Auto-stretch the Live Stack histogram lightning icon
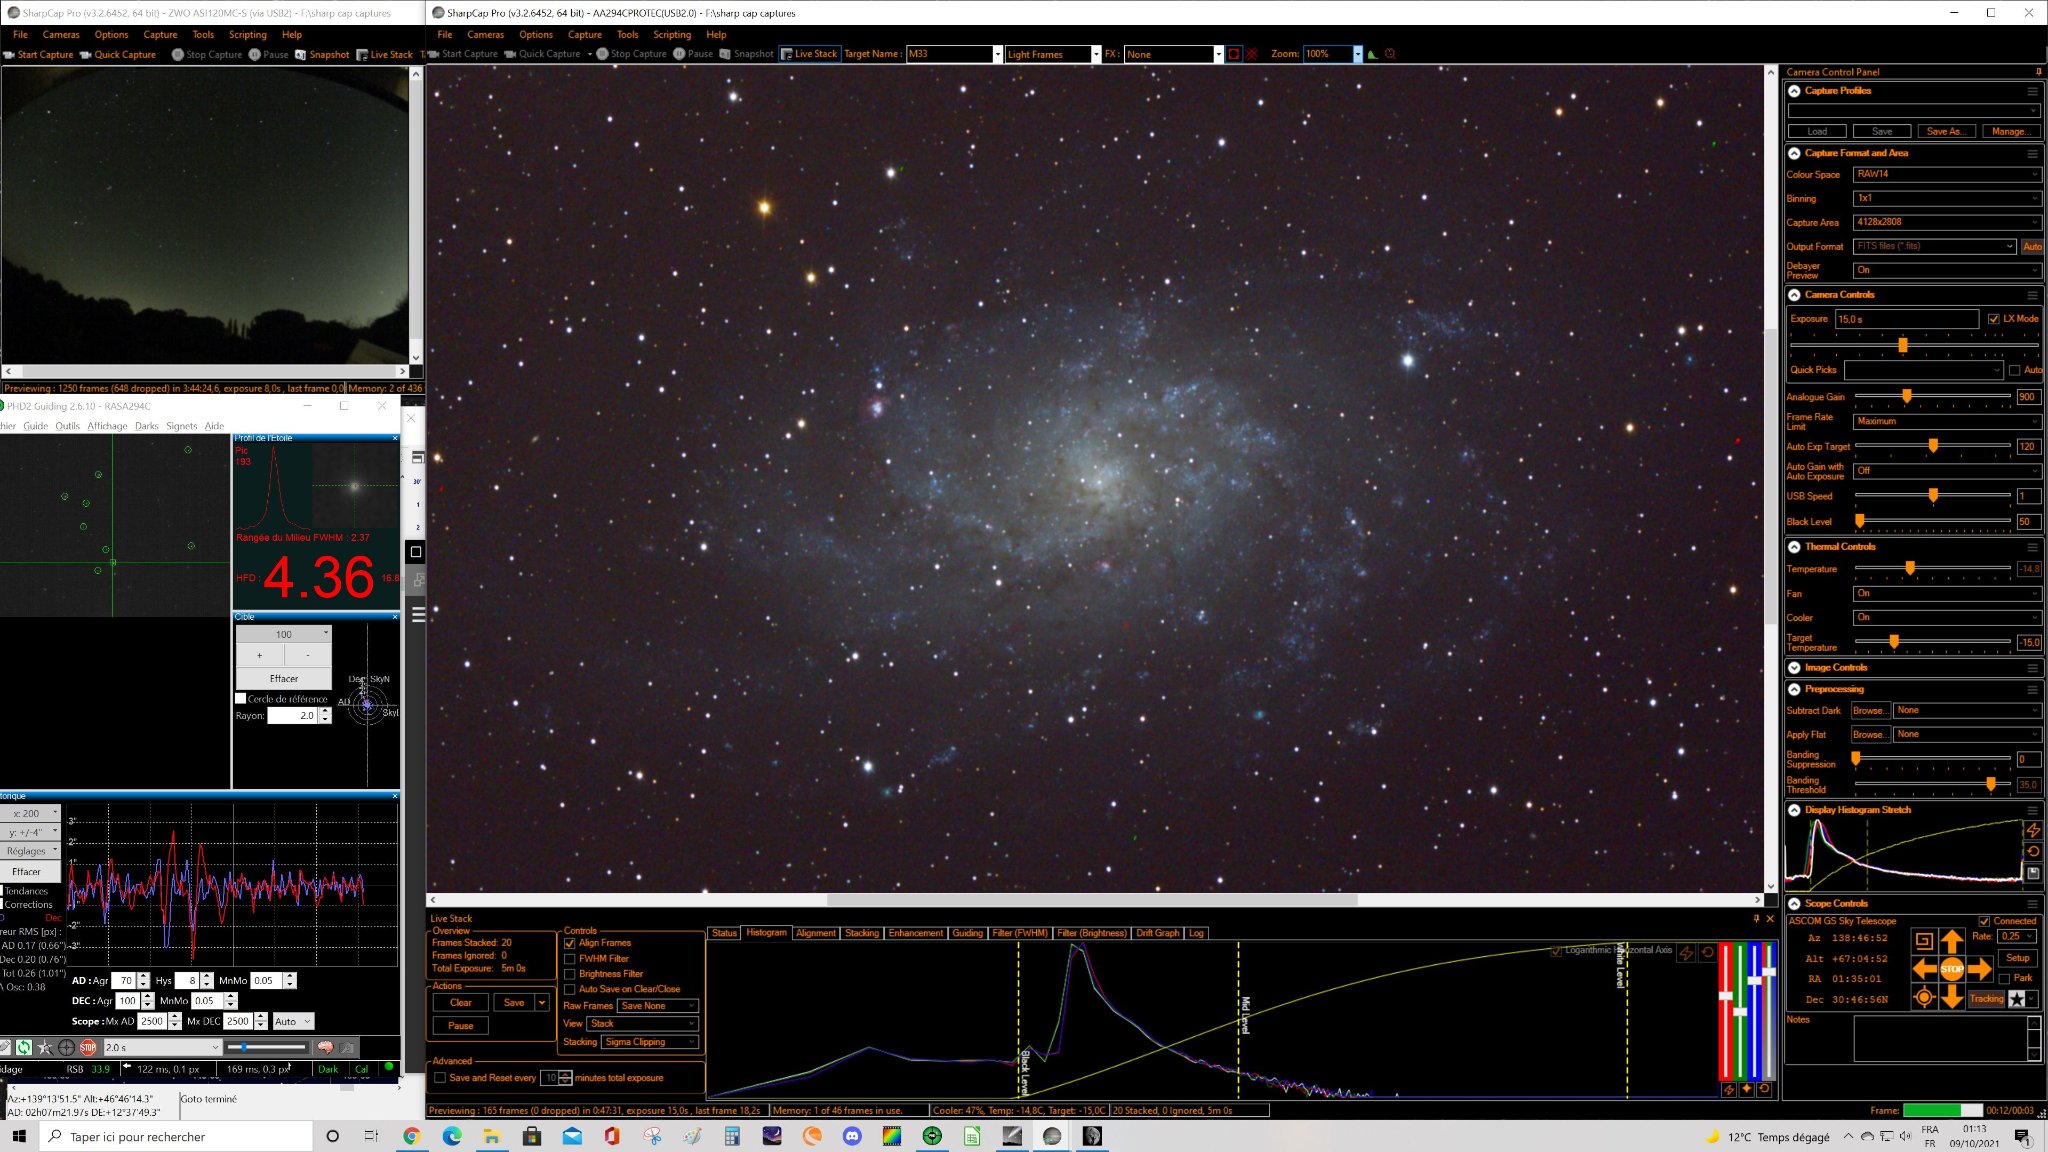 coord(1686,953)
